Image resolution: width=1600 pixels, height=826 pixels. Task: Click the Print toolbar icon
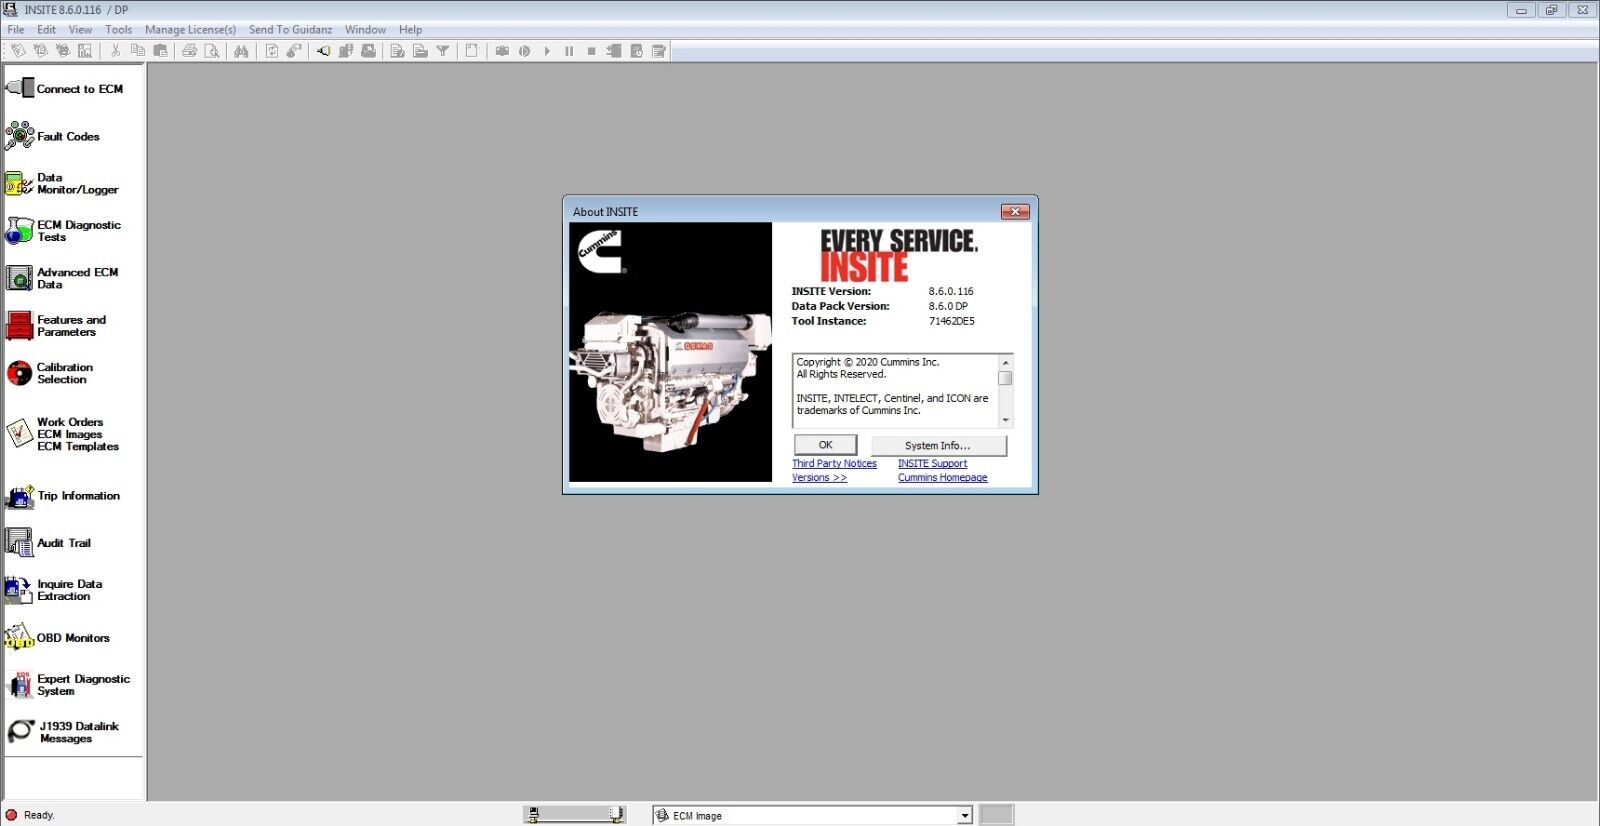click(x=189, y=51)
